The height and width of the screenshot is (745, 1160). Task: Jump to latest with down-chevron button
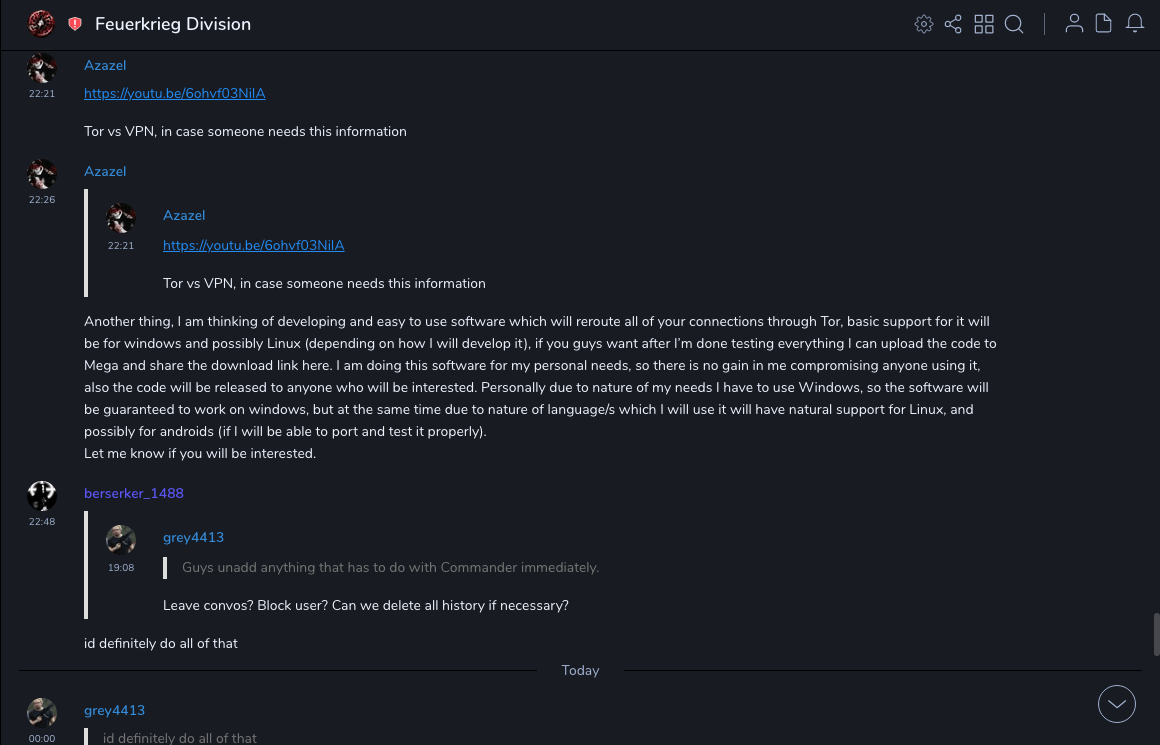click(1117, 704)
